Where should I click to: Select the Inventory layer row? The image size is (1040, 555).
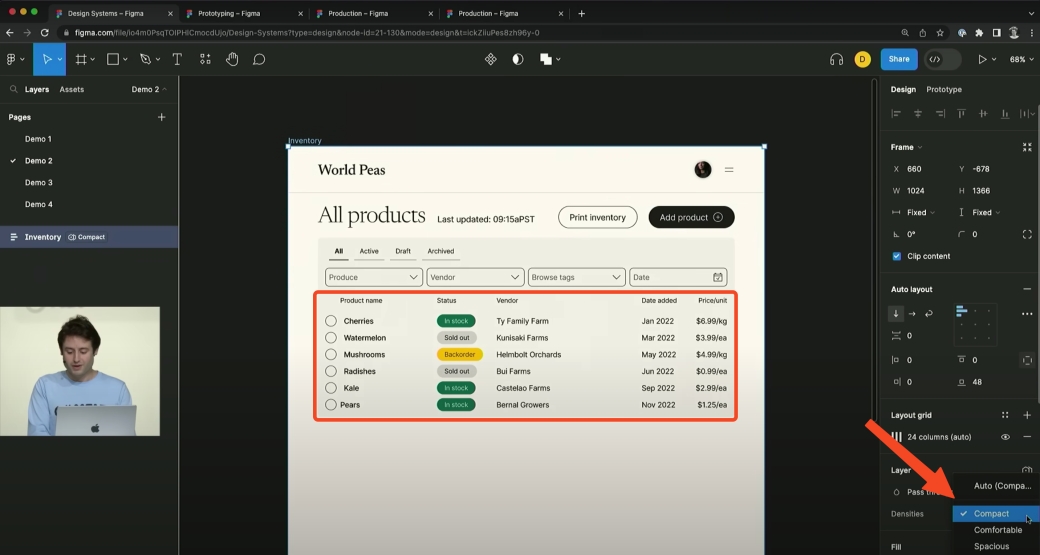[89, 237]
